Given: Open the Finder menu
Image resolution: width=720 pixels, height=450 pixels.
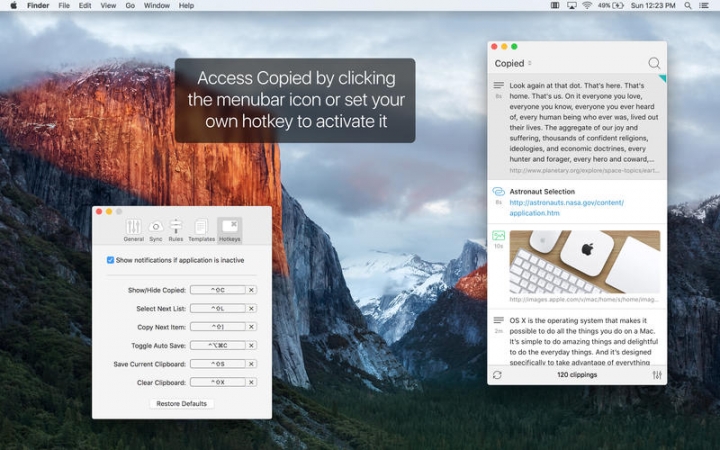Looking at the screenshot, I should pyautogui.click(x=38, y=6).
